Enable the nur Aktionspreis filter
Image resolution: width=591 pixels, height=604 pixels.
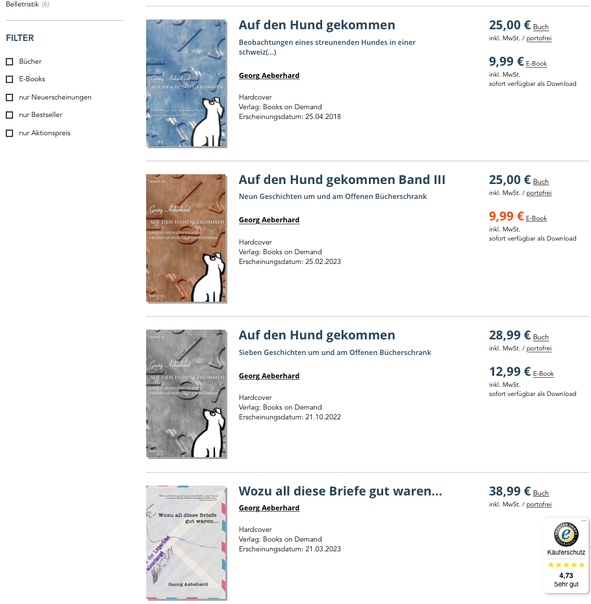click(10, 133)
